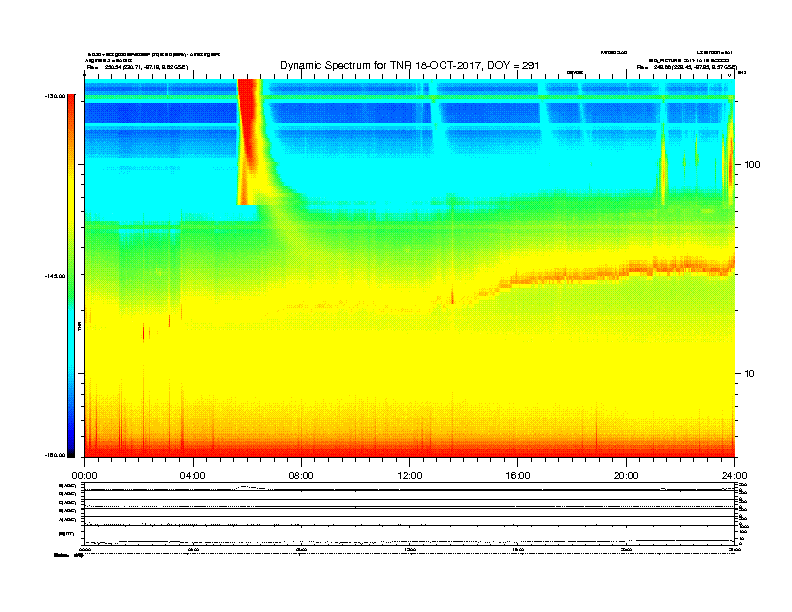The height and width of the screenshot is (612, 792).
Task: Select the 00:00 time axis label
Action: (84, 476)
